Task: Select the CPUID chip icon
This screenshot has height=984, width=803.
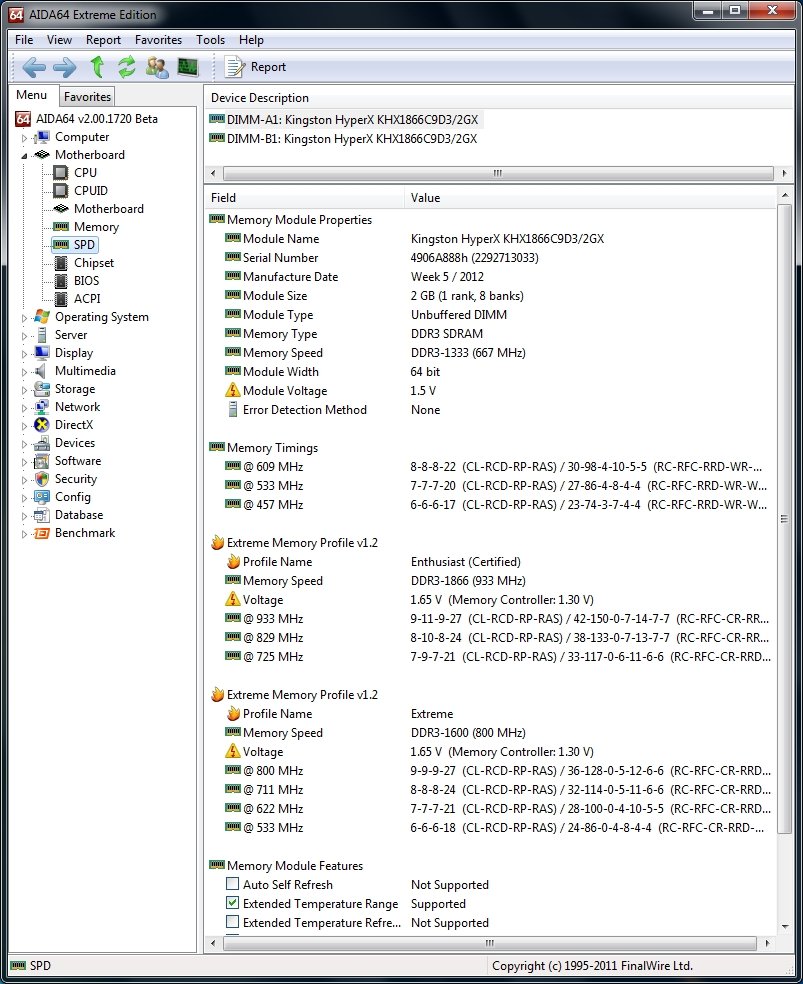Action: click(61, 191)
